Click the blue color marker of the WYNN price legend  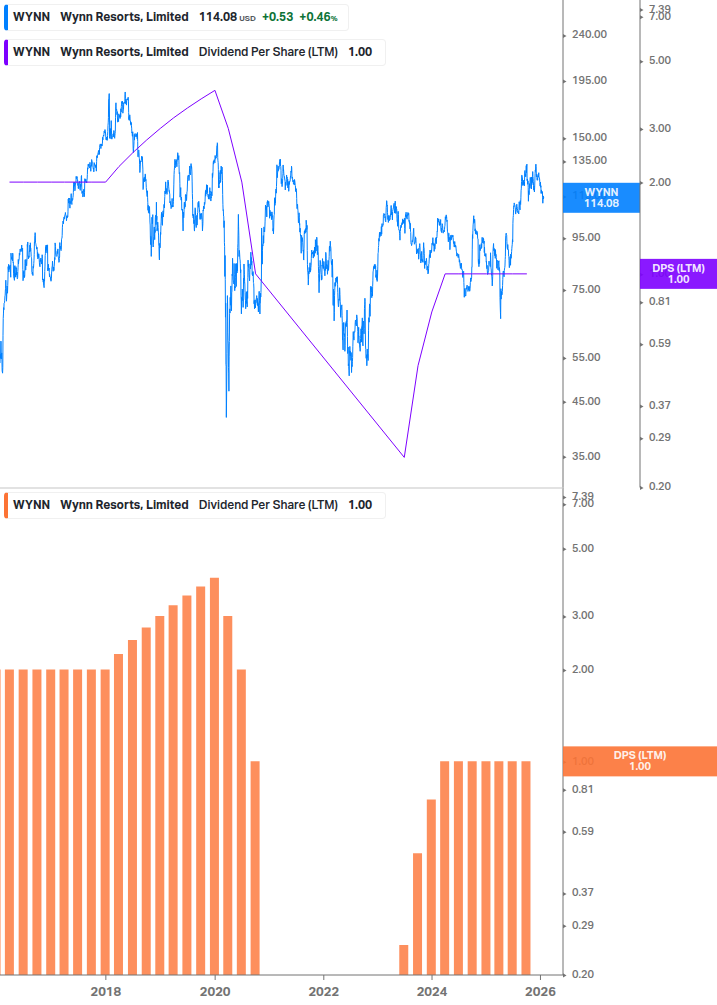tap(6, 17)
